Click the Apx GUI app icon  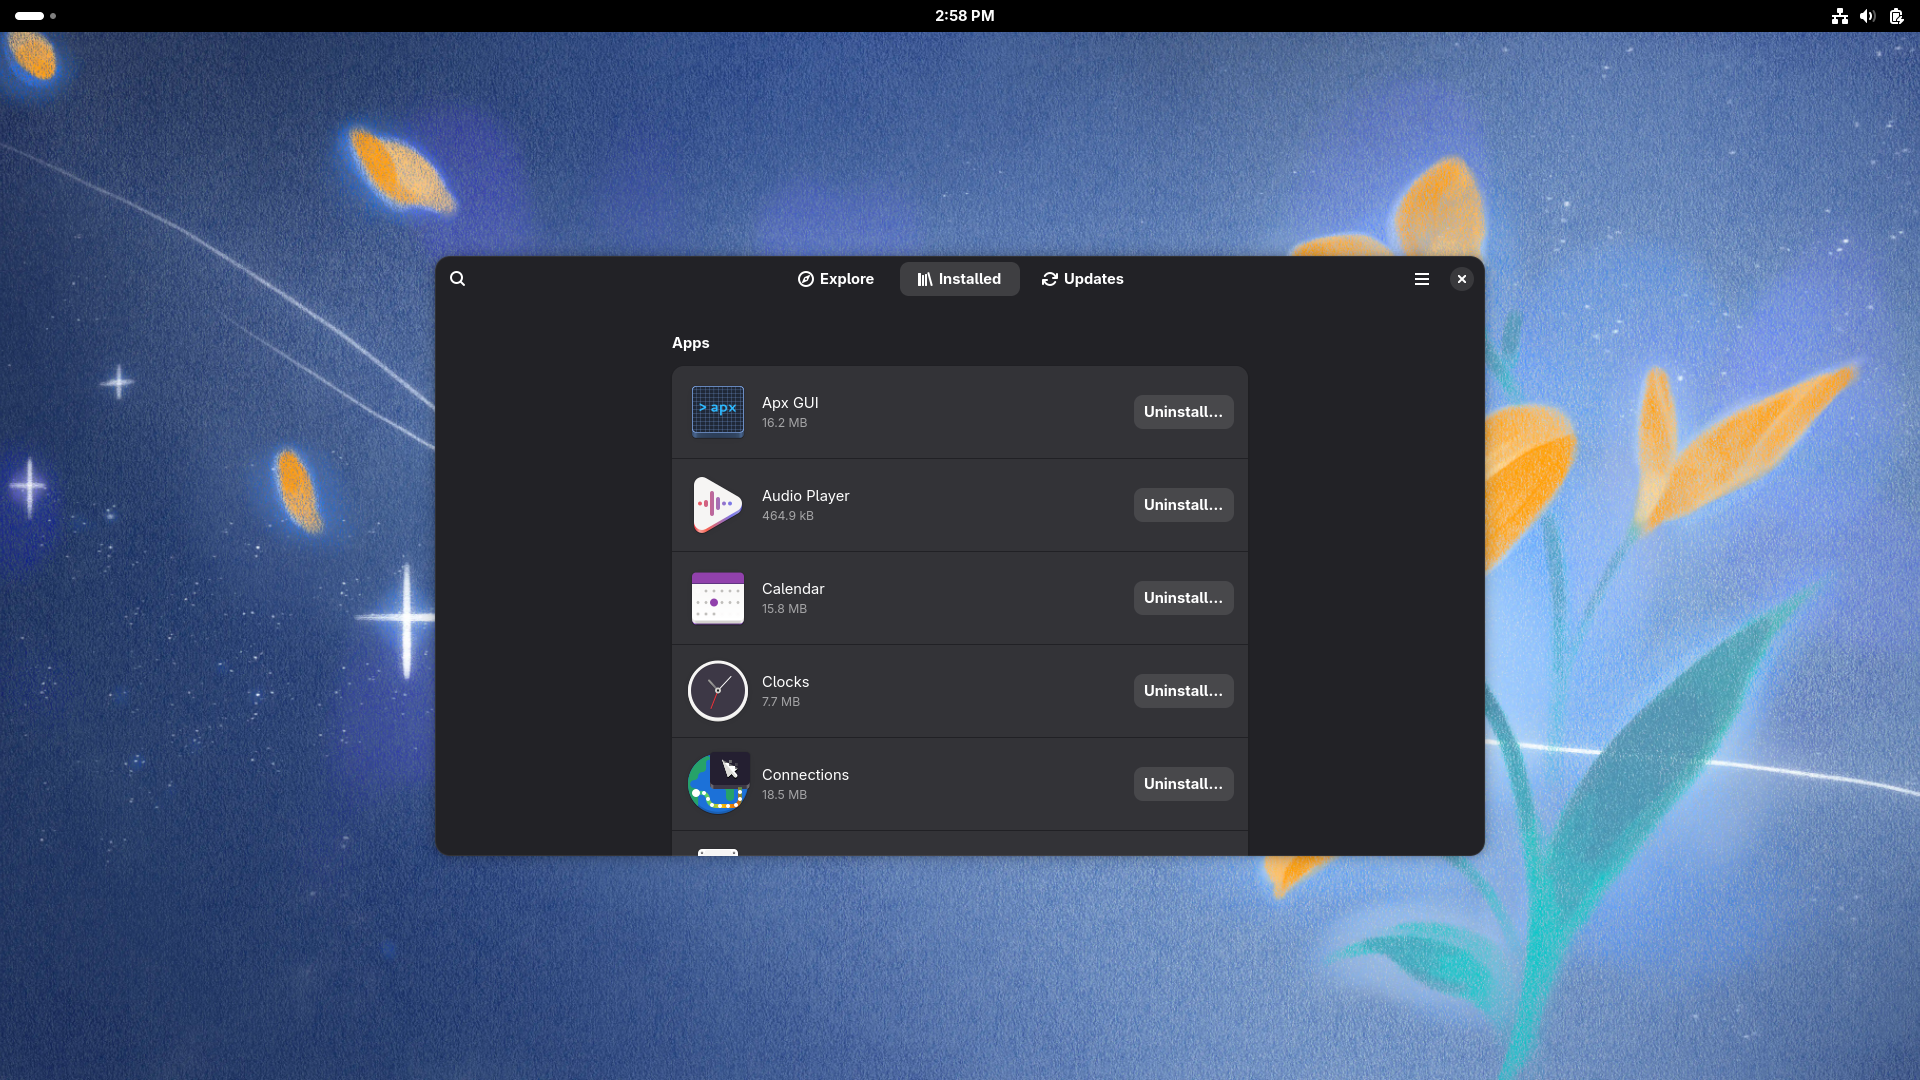718,411
